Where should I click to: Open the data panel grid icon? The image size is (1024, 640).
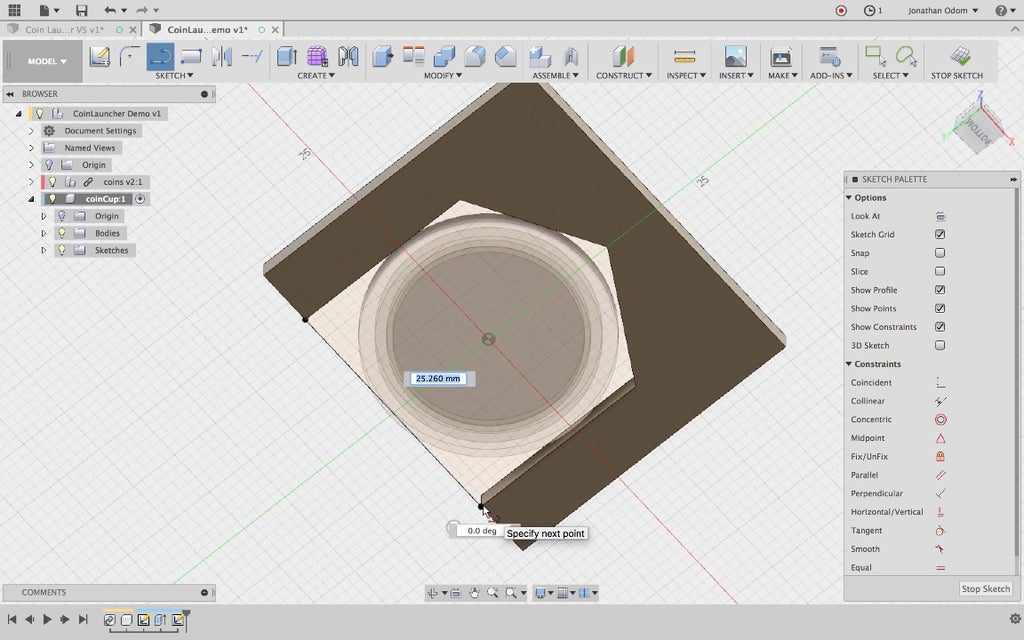14,10
